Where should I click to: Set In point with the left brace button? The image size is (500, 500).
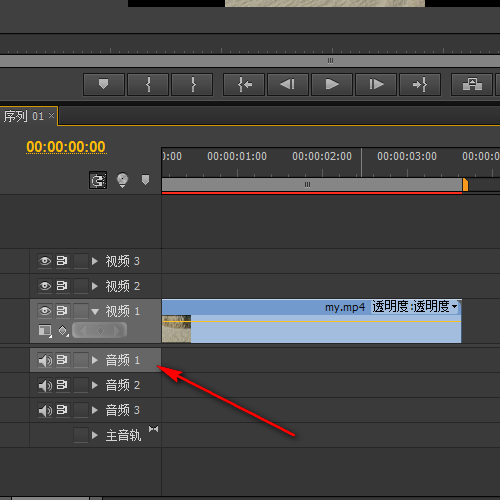(x=148, y=84)
